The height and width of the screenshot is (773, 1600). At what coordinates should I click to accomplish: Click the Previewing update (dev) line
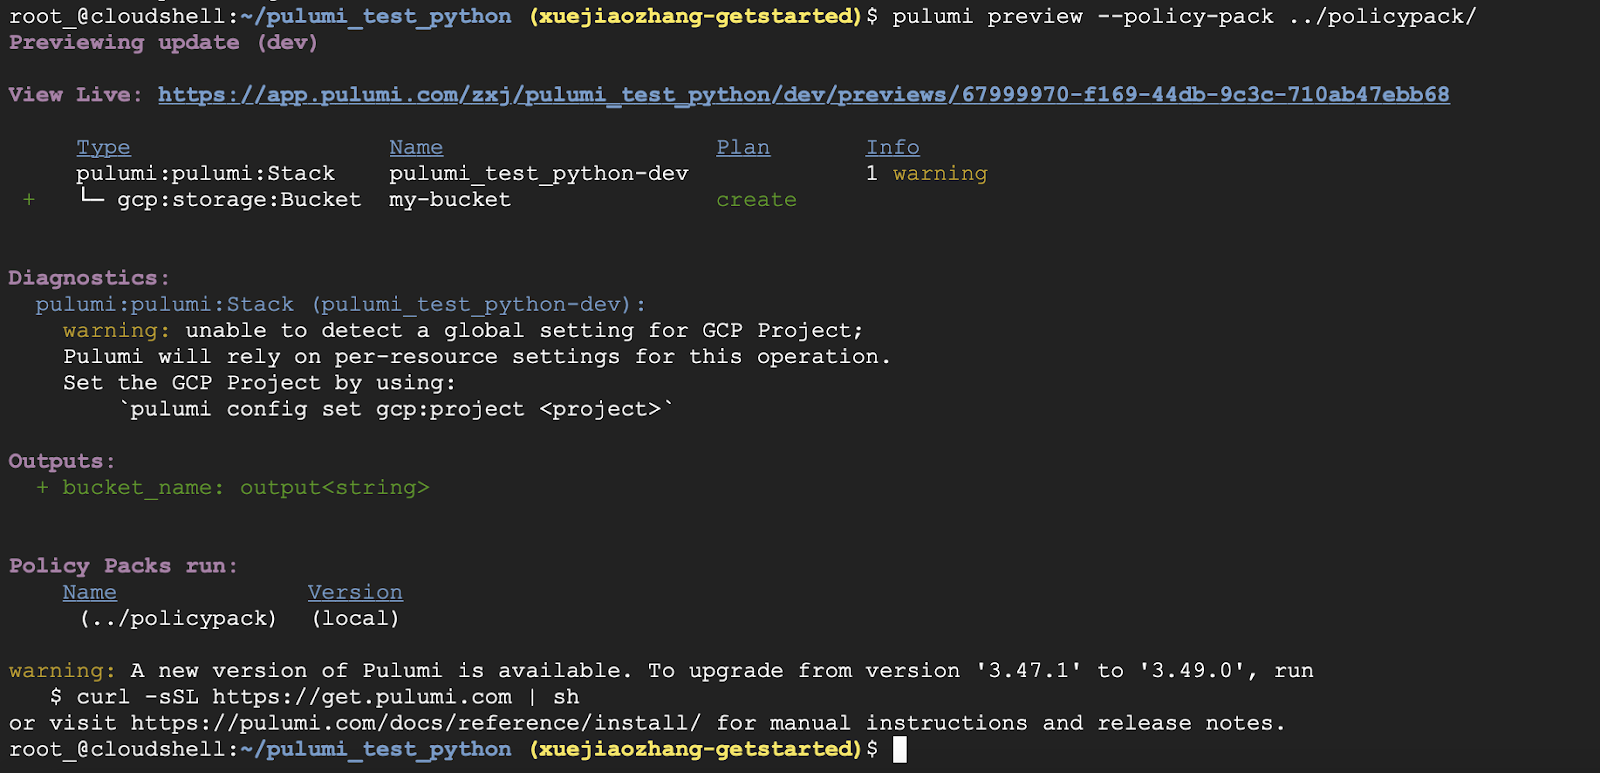[x=163, y=43]
